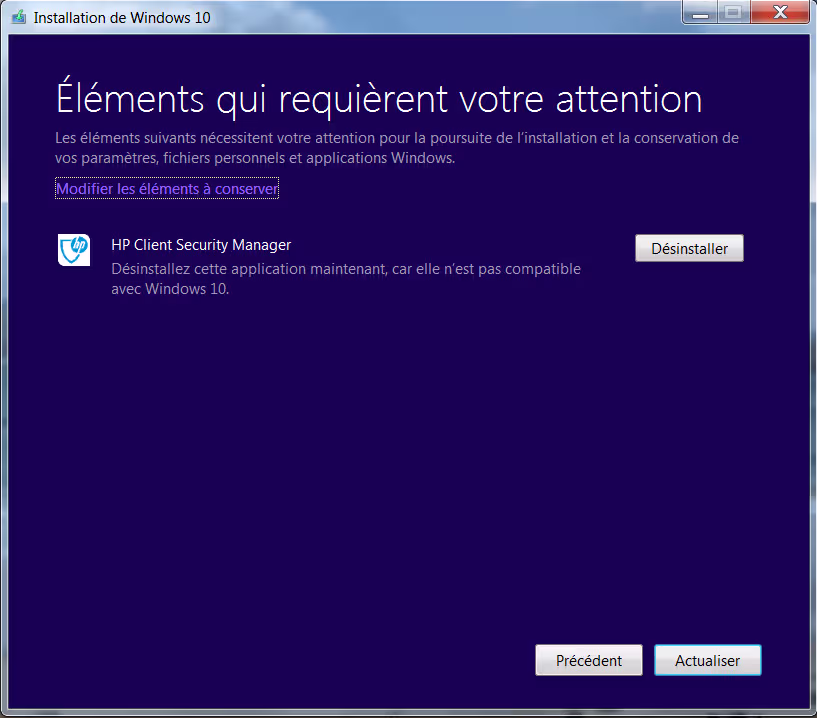Go back with the Précédent button

point(588,660)
